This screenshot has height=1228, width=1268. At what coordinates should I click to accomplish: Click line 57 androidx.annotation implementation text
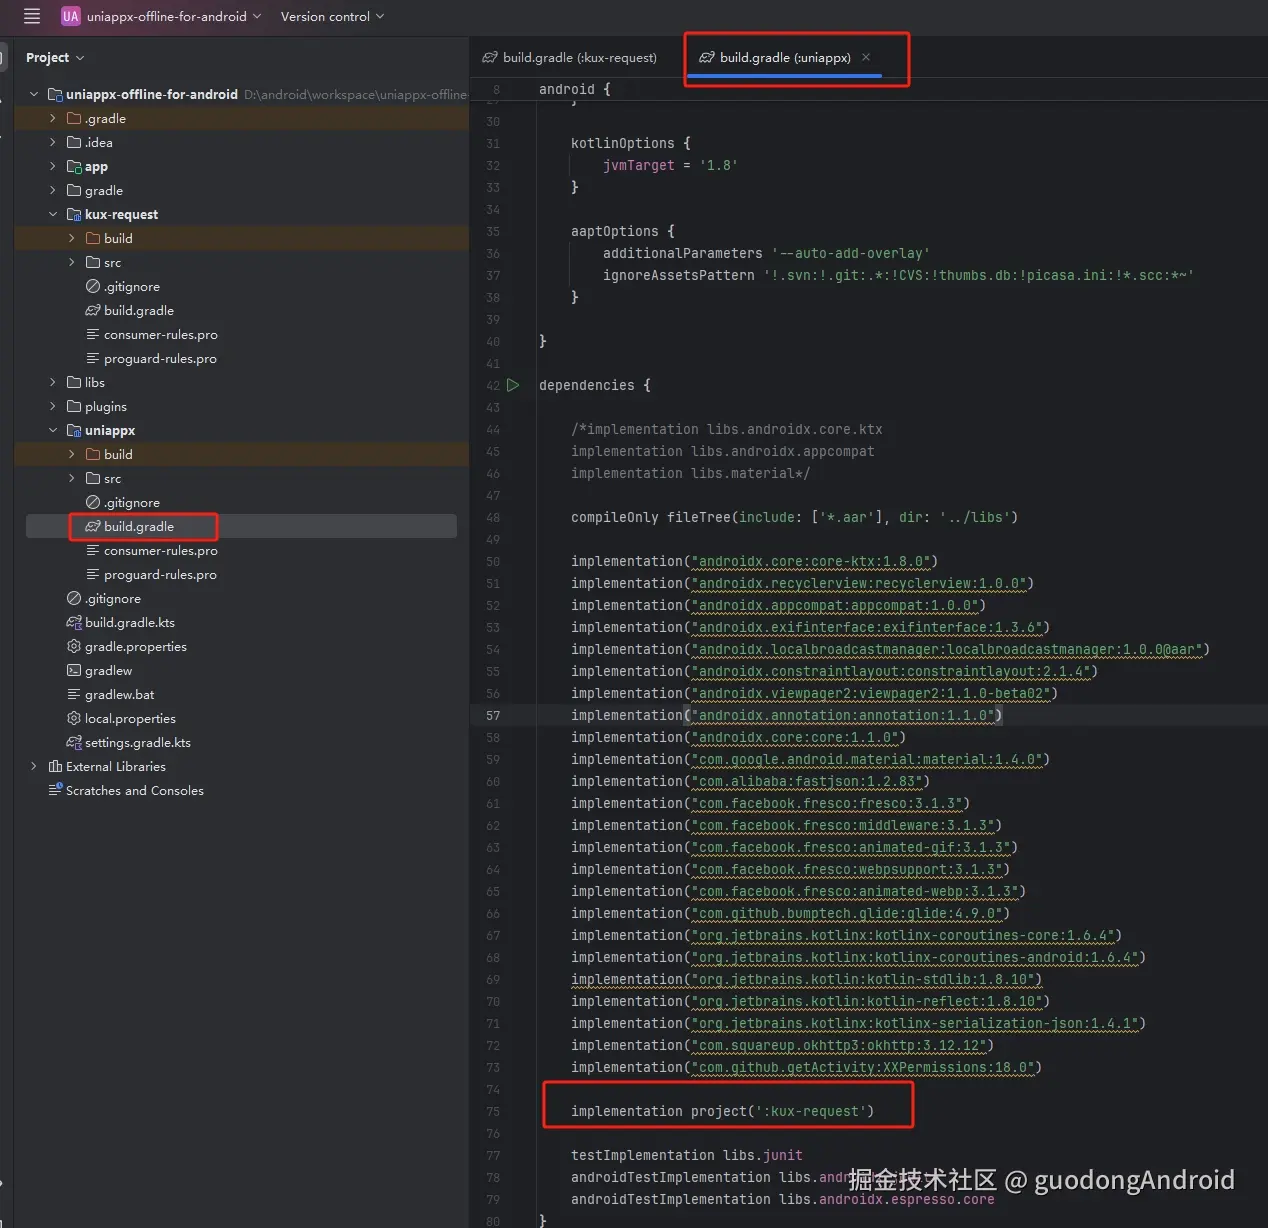click(x=786, y=715)
